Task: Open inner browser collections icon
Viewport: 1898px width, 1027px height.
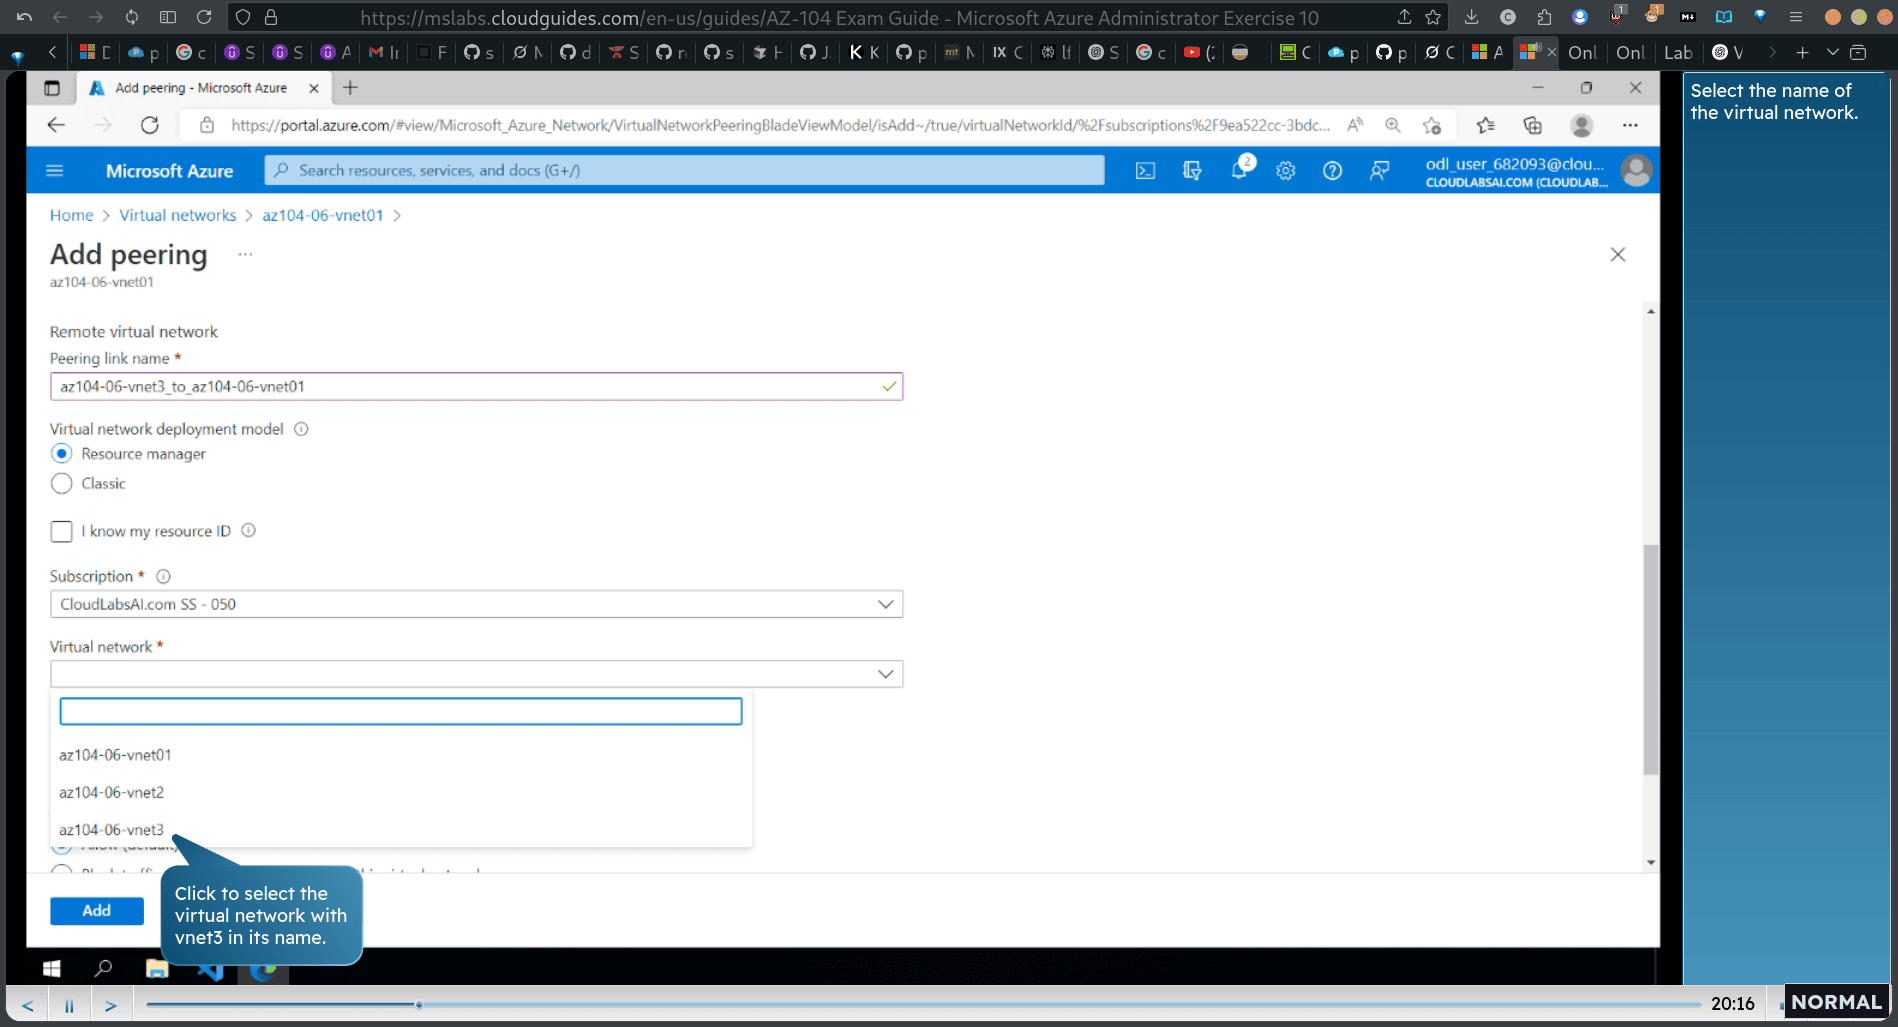Action: 1532,125
